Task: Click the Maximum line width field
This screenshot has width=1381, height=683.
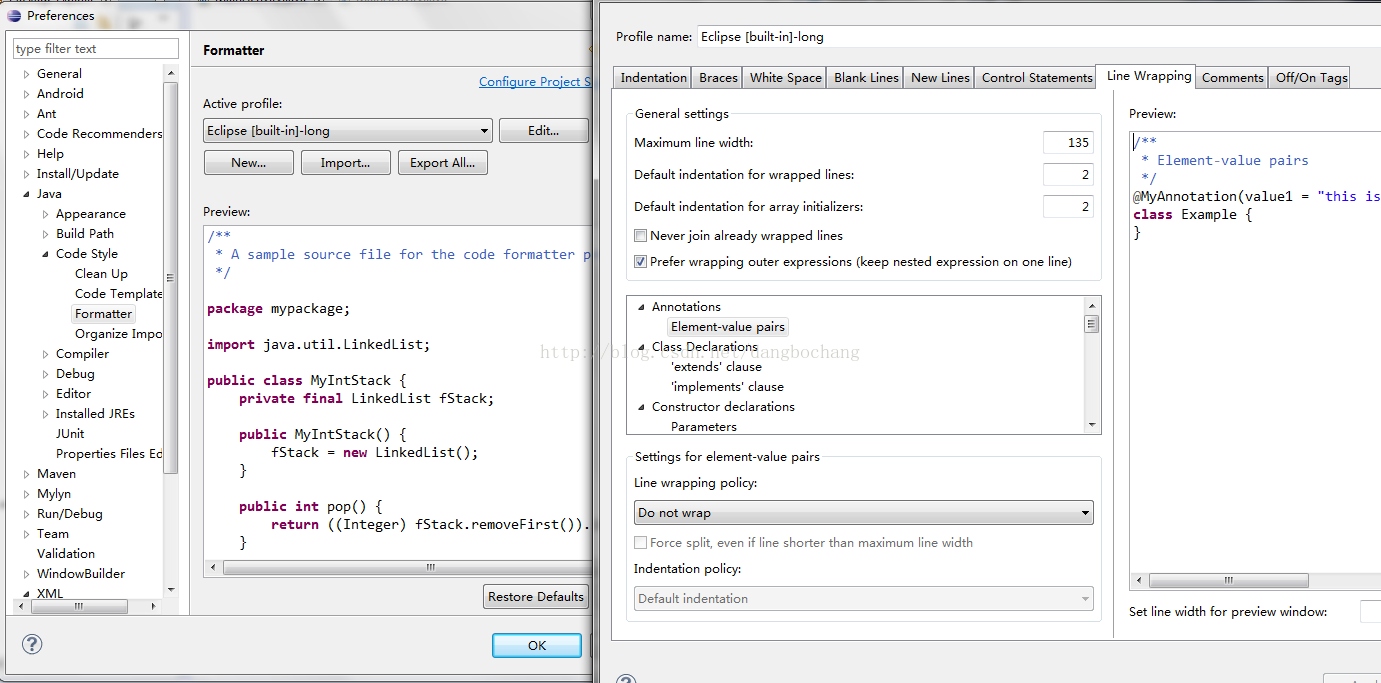Action: pos(1068,143)
